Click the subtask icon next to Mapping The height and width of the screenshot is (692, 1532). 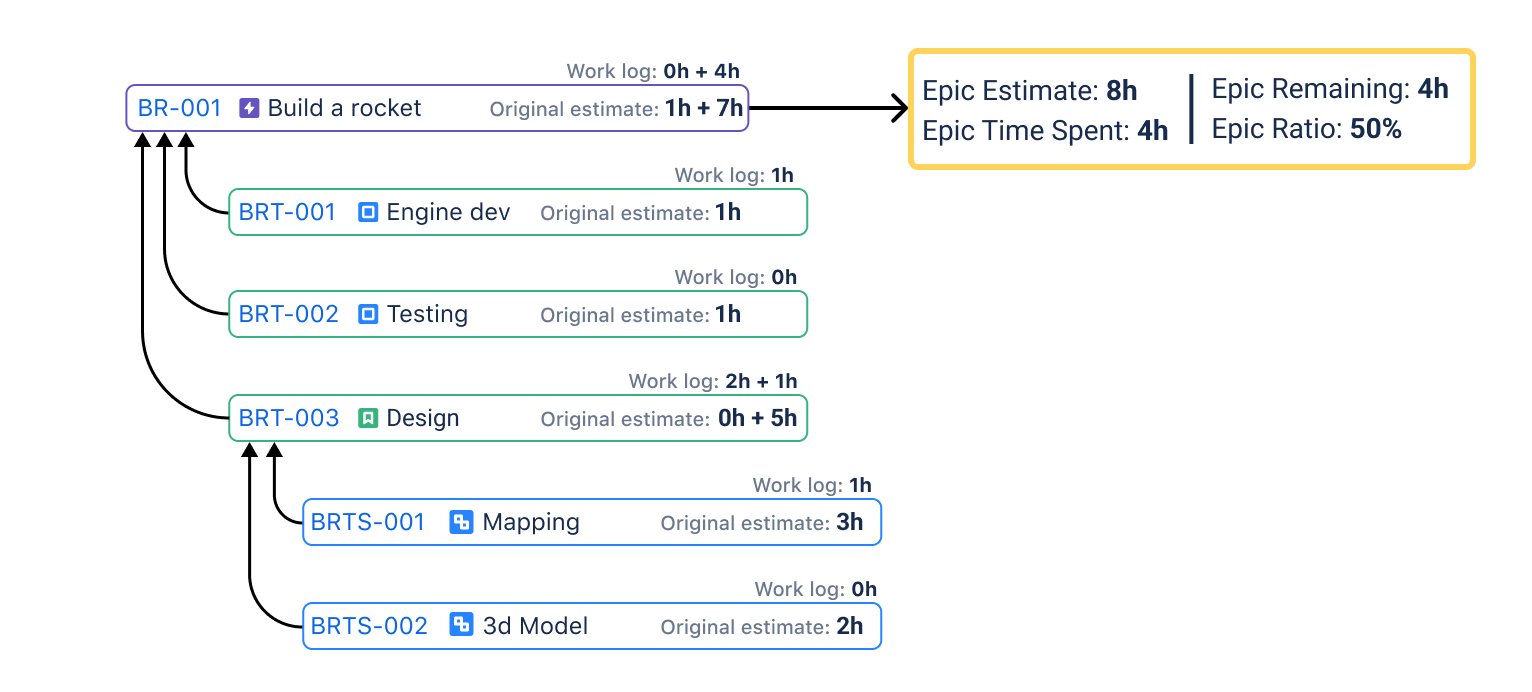point(461,522)
